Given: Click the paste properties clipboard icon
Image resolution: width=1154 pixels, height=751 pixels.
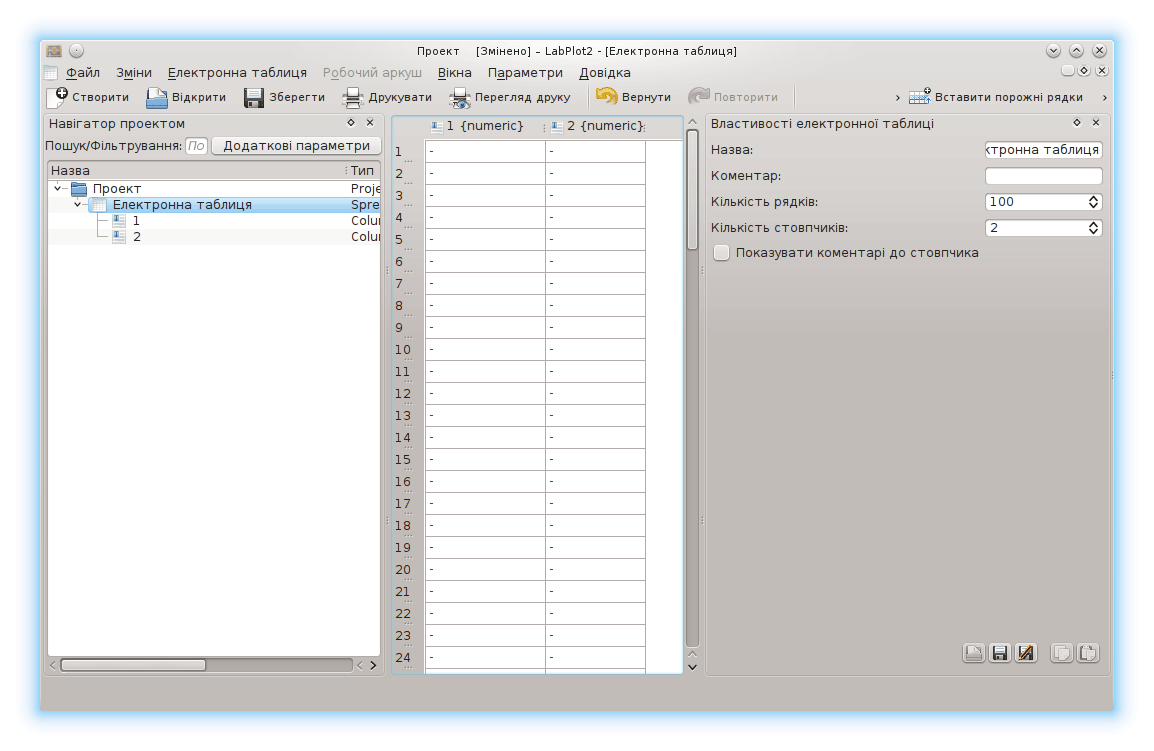Looking at the screenshot, I should pos(1088,653).
